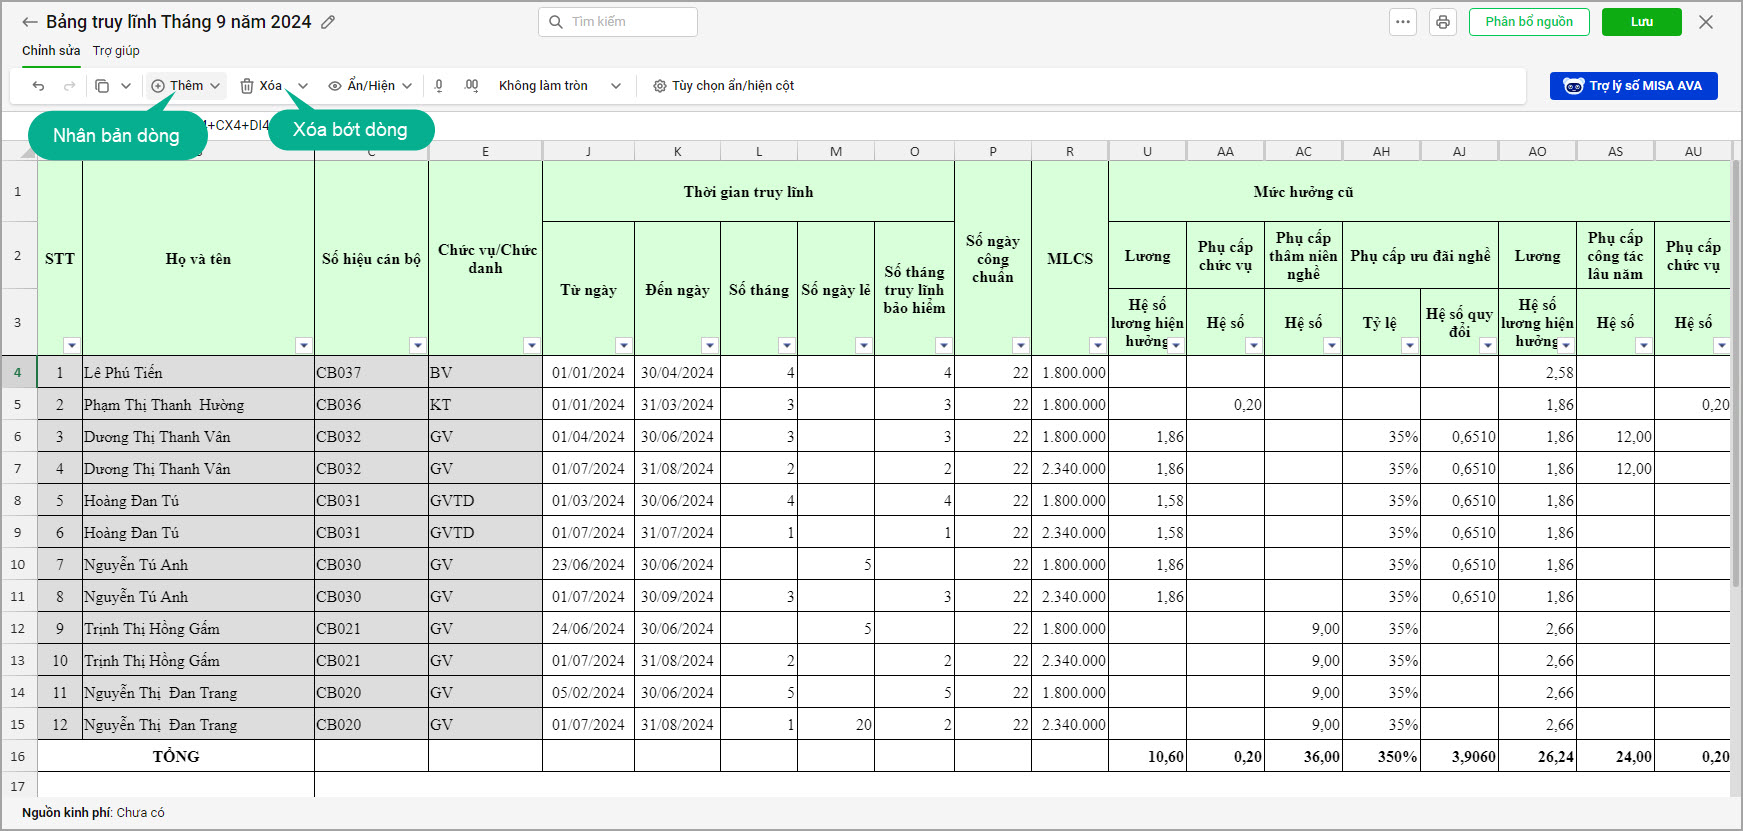Open filter dropdown on MLCS column
The width and height of the screenshot is (1743, 831).
pyautogui.click(x=1097, y=346)
